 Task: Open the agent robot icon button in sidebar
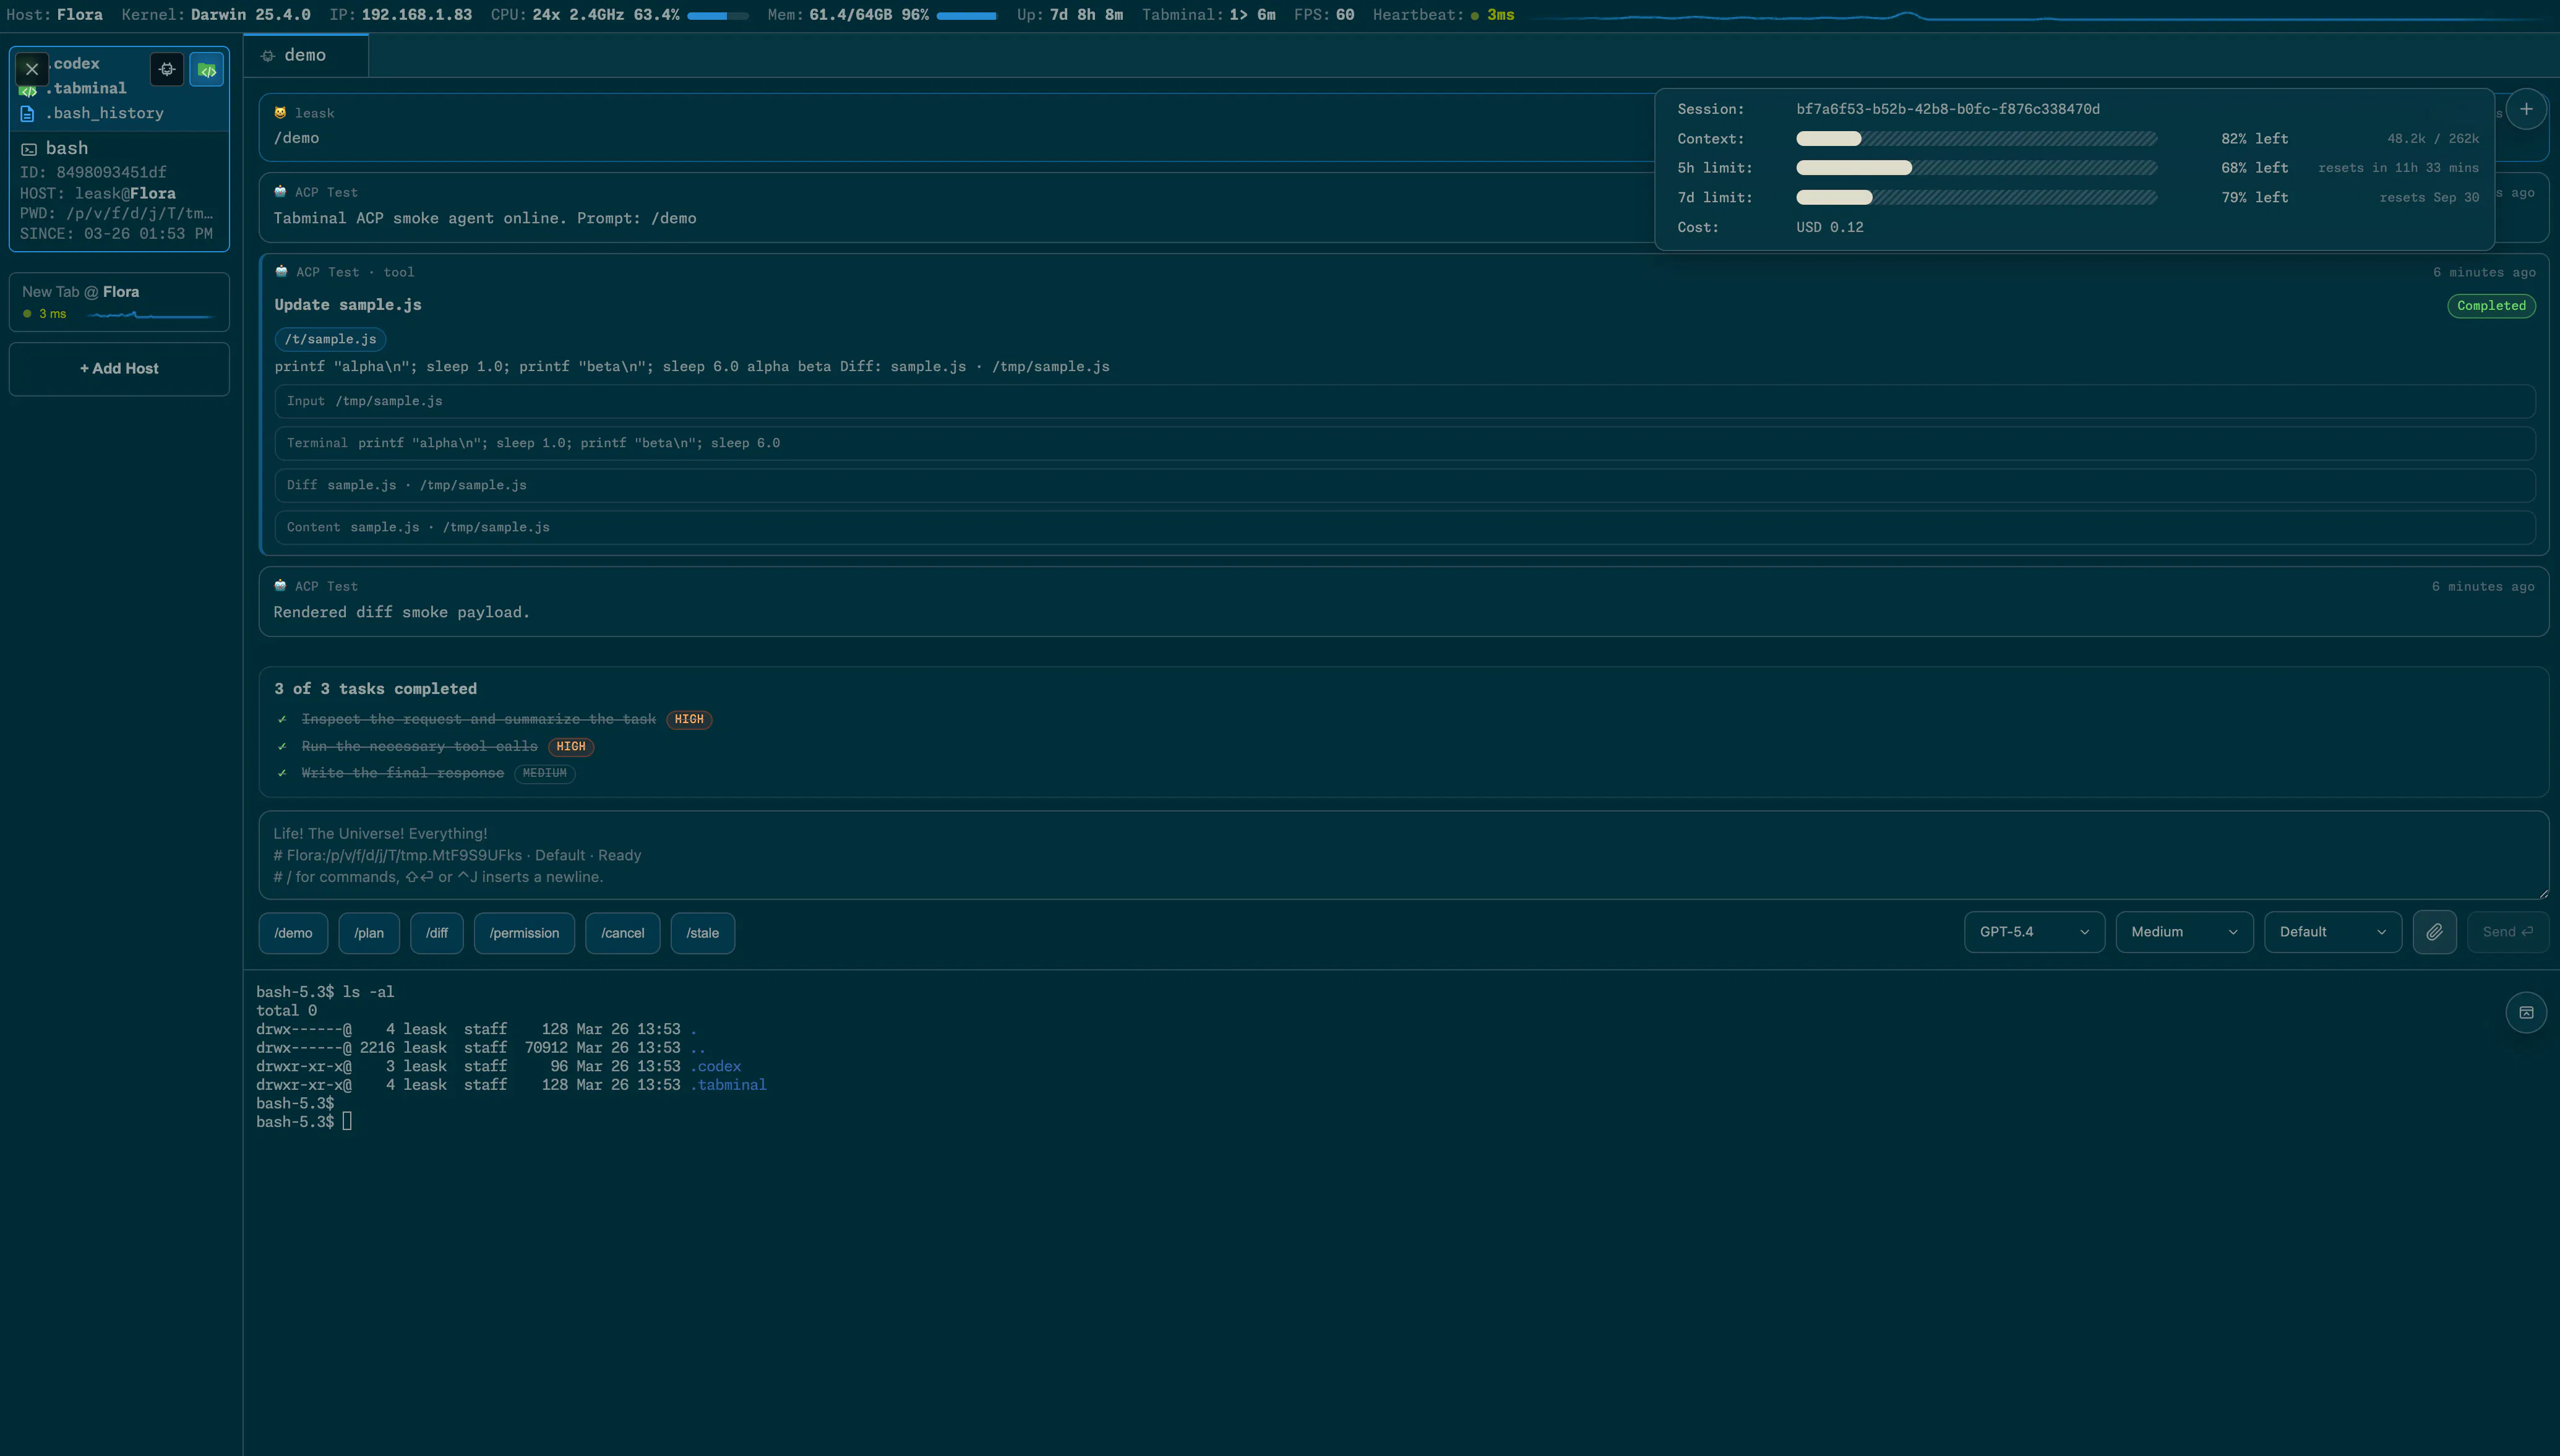(167, 69)
